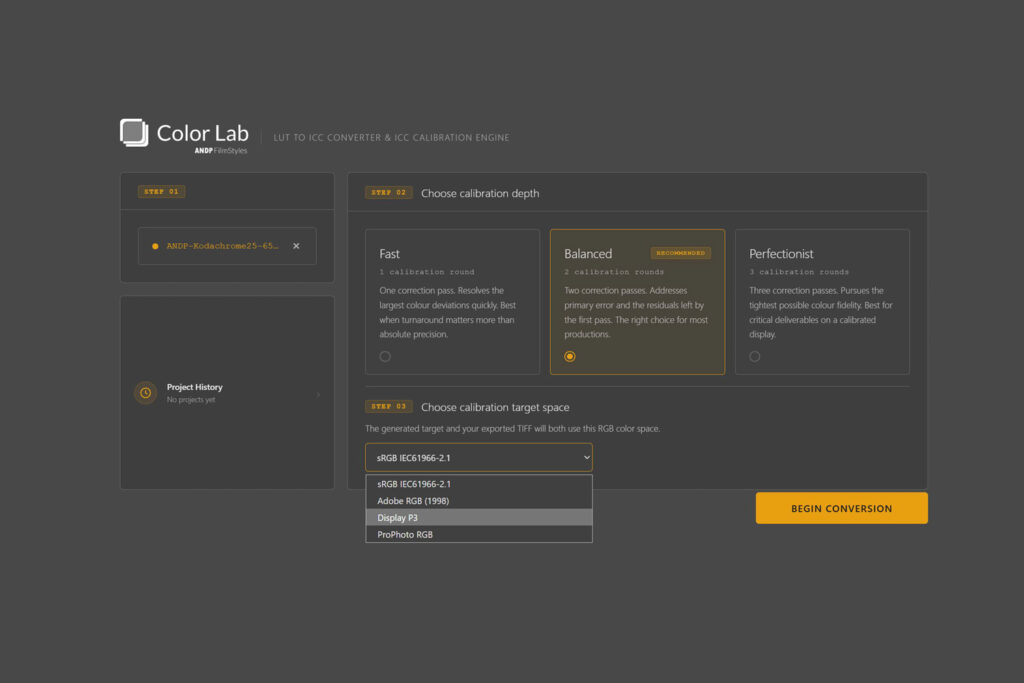1024x683 pixels.
Task: Choose Adobe RGB (1998) option
Action: click(479, 501)
